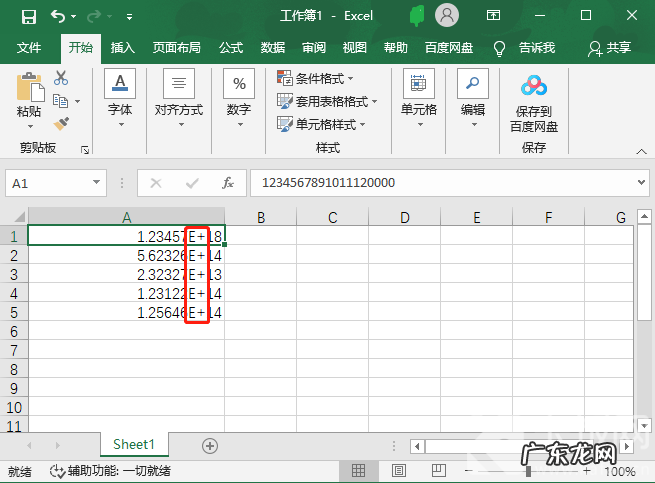Switch to Page Break Preview
This screenshot has height=483, width=655.
[x=439, y=471]
